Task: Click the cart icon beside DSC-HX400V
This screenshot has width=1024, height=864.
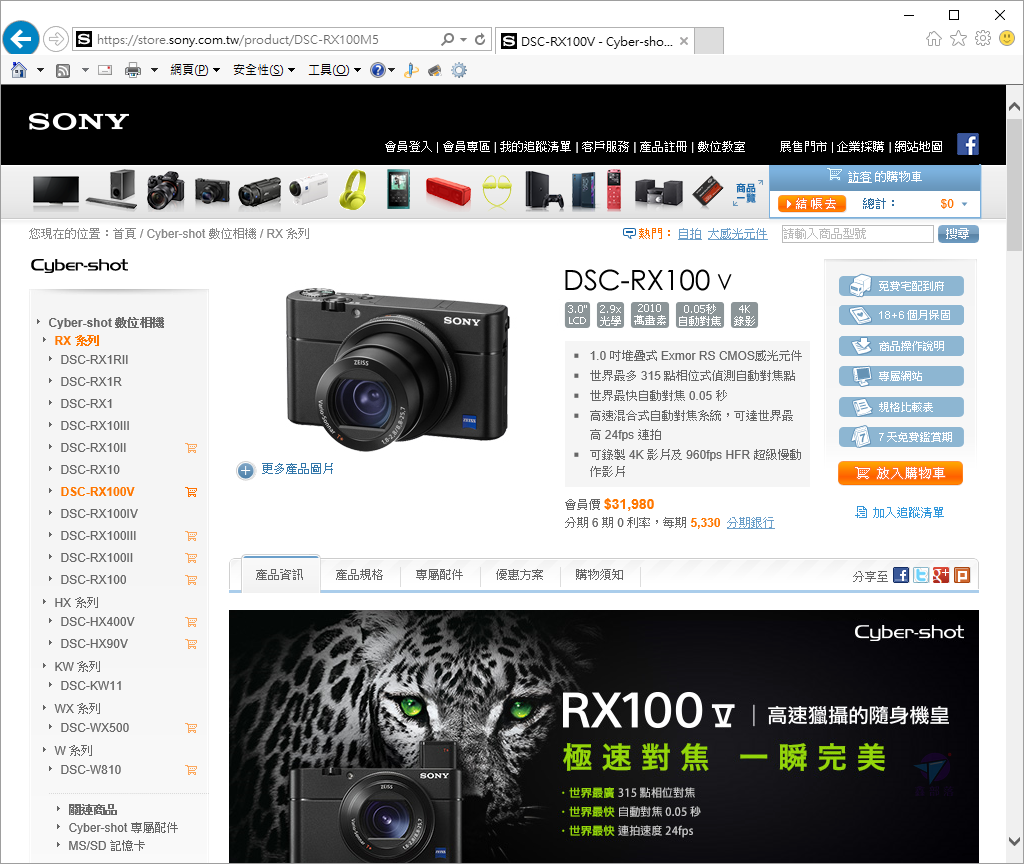Action: pyautogui.click(x=191, y=622)
